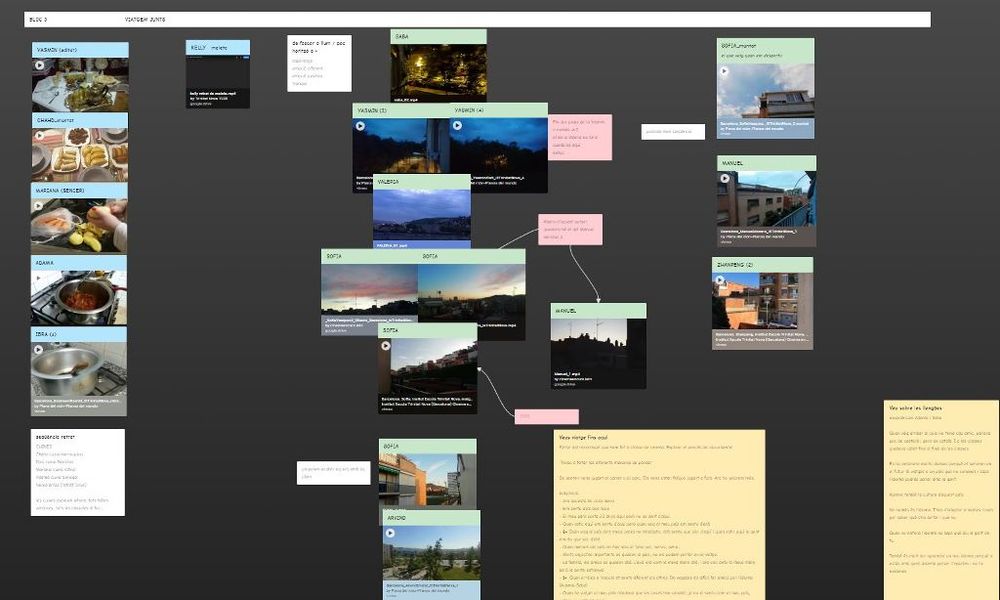
Task: Play the YASMIN (4) dusk video
Action: (x=457, y=125)
